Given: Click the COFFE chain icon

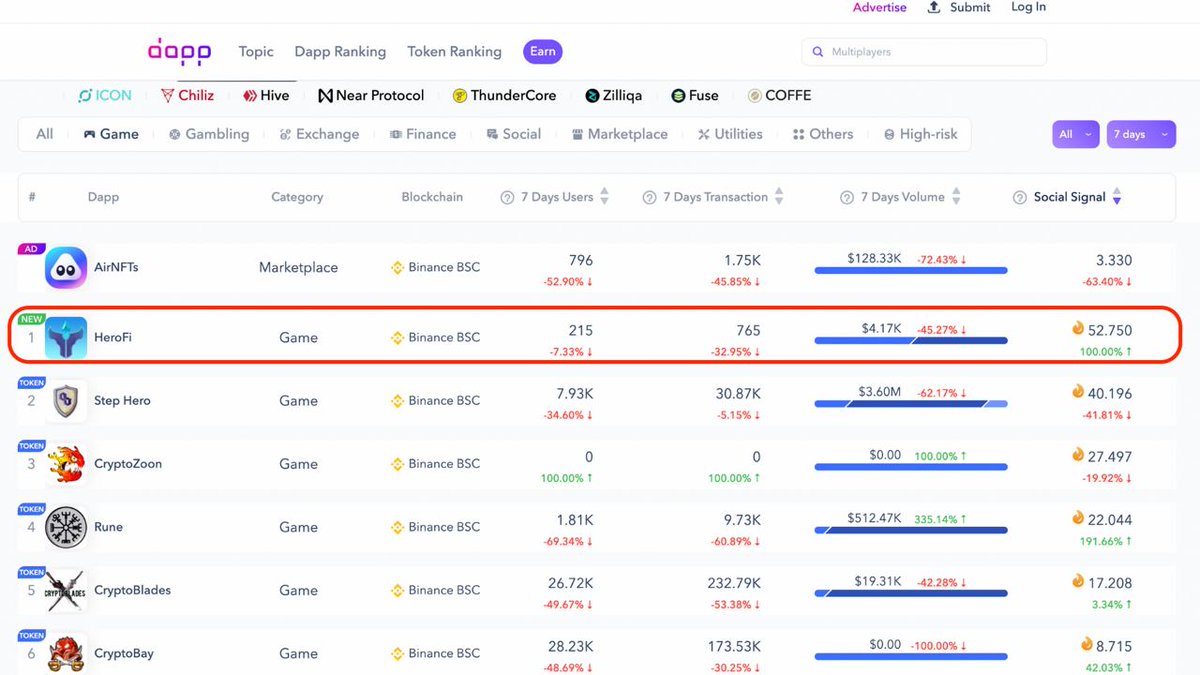Looking at the screenshot, I should (x=755, y=96).
